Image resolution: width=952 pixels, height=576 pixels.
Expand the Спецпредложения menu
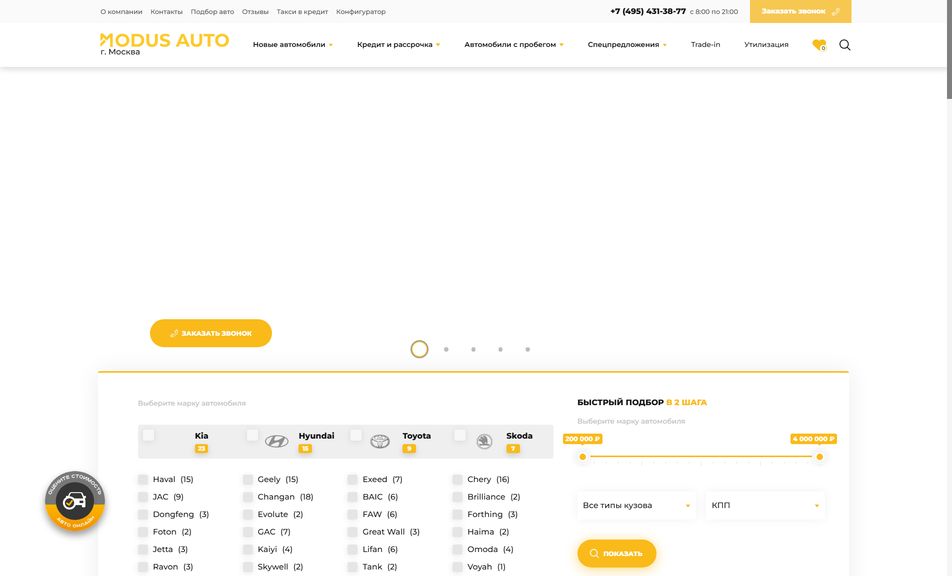(x=627, y=44)
